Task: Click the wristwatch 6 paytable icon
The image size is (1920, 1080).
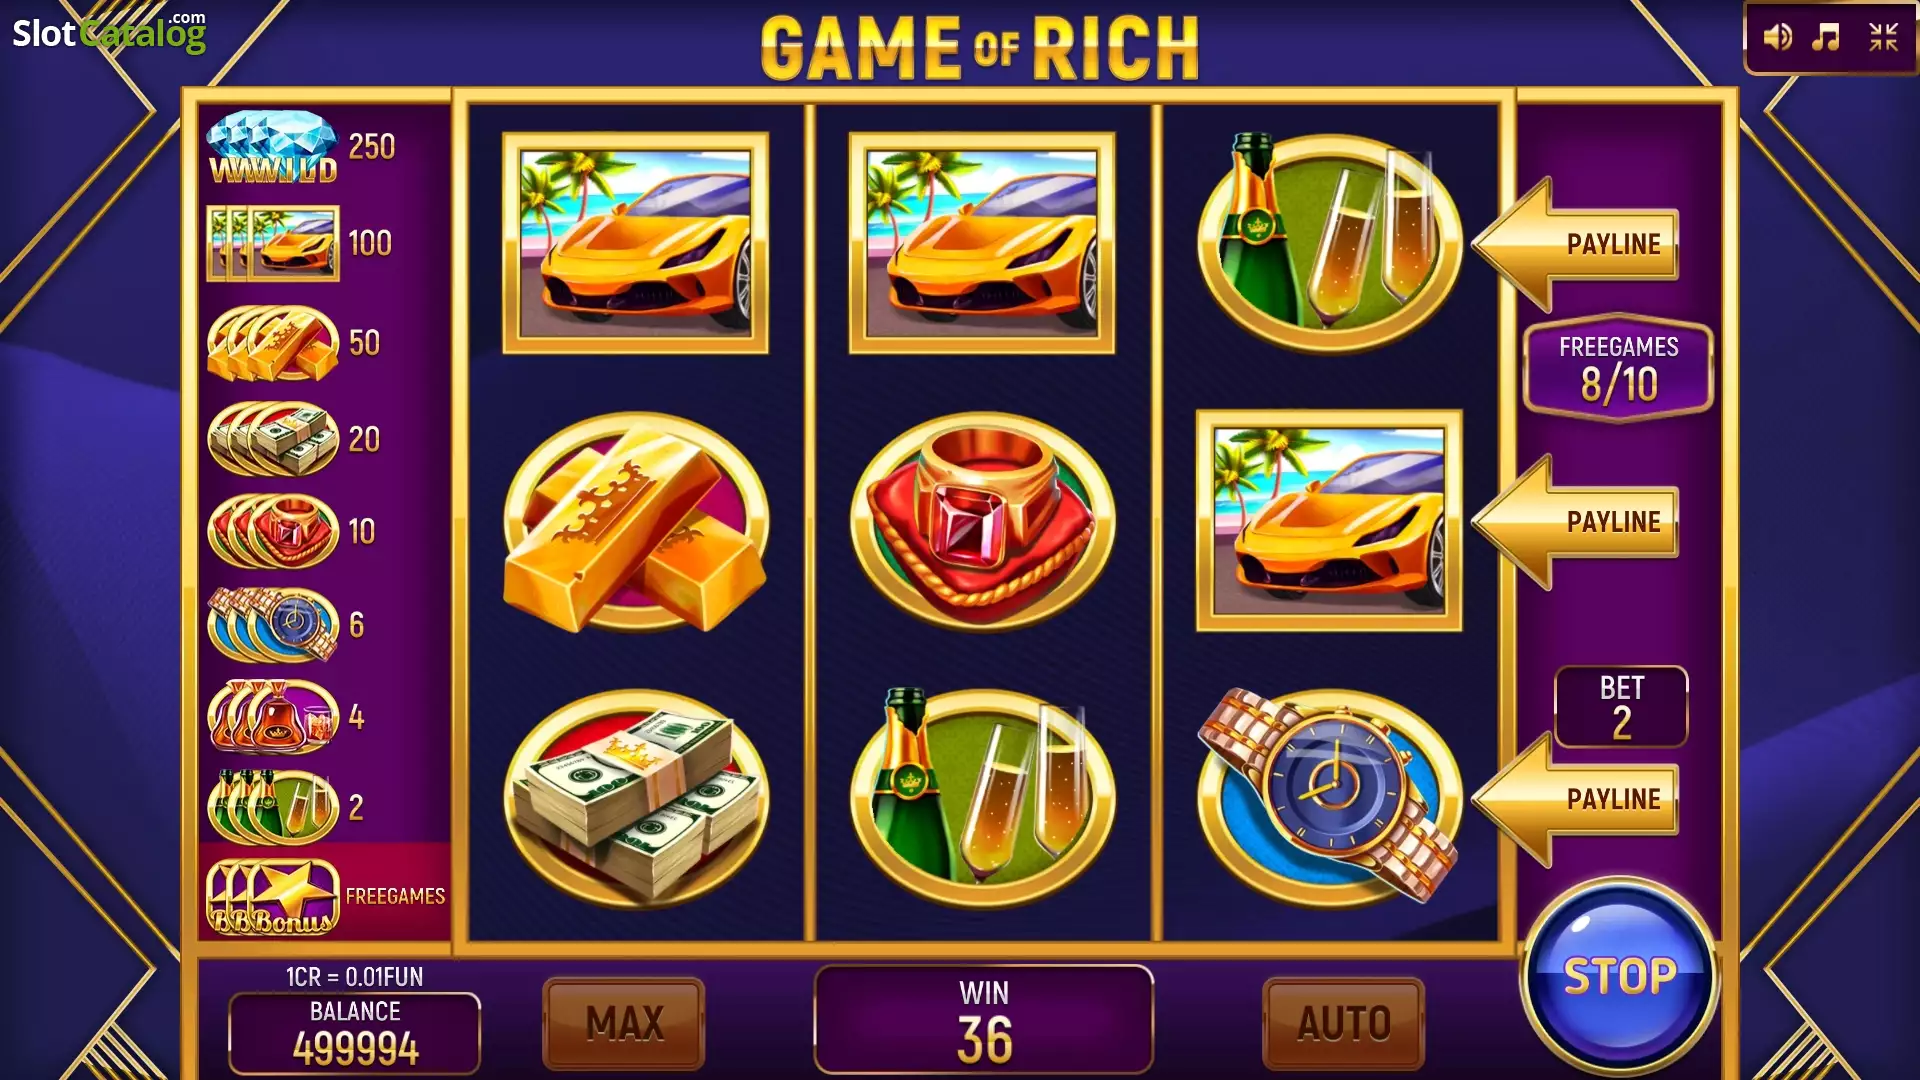Action: tap(273, 624)
